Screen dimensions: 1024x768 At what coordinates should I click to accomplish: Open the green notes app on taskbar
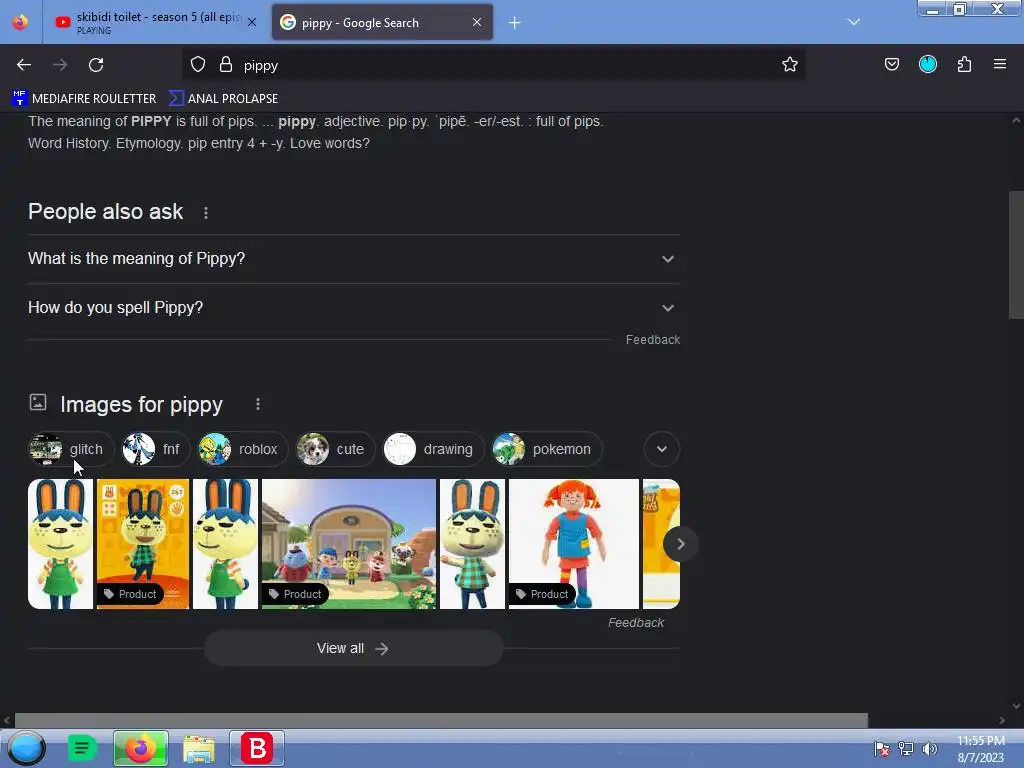click(x=82, y=748)
